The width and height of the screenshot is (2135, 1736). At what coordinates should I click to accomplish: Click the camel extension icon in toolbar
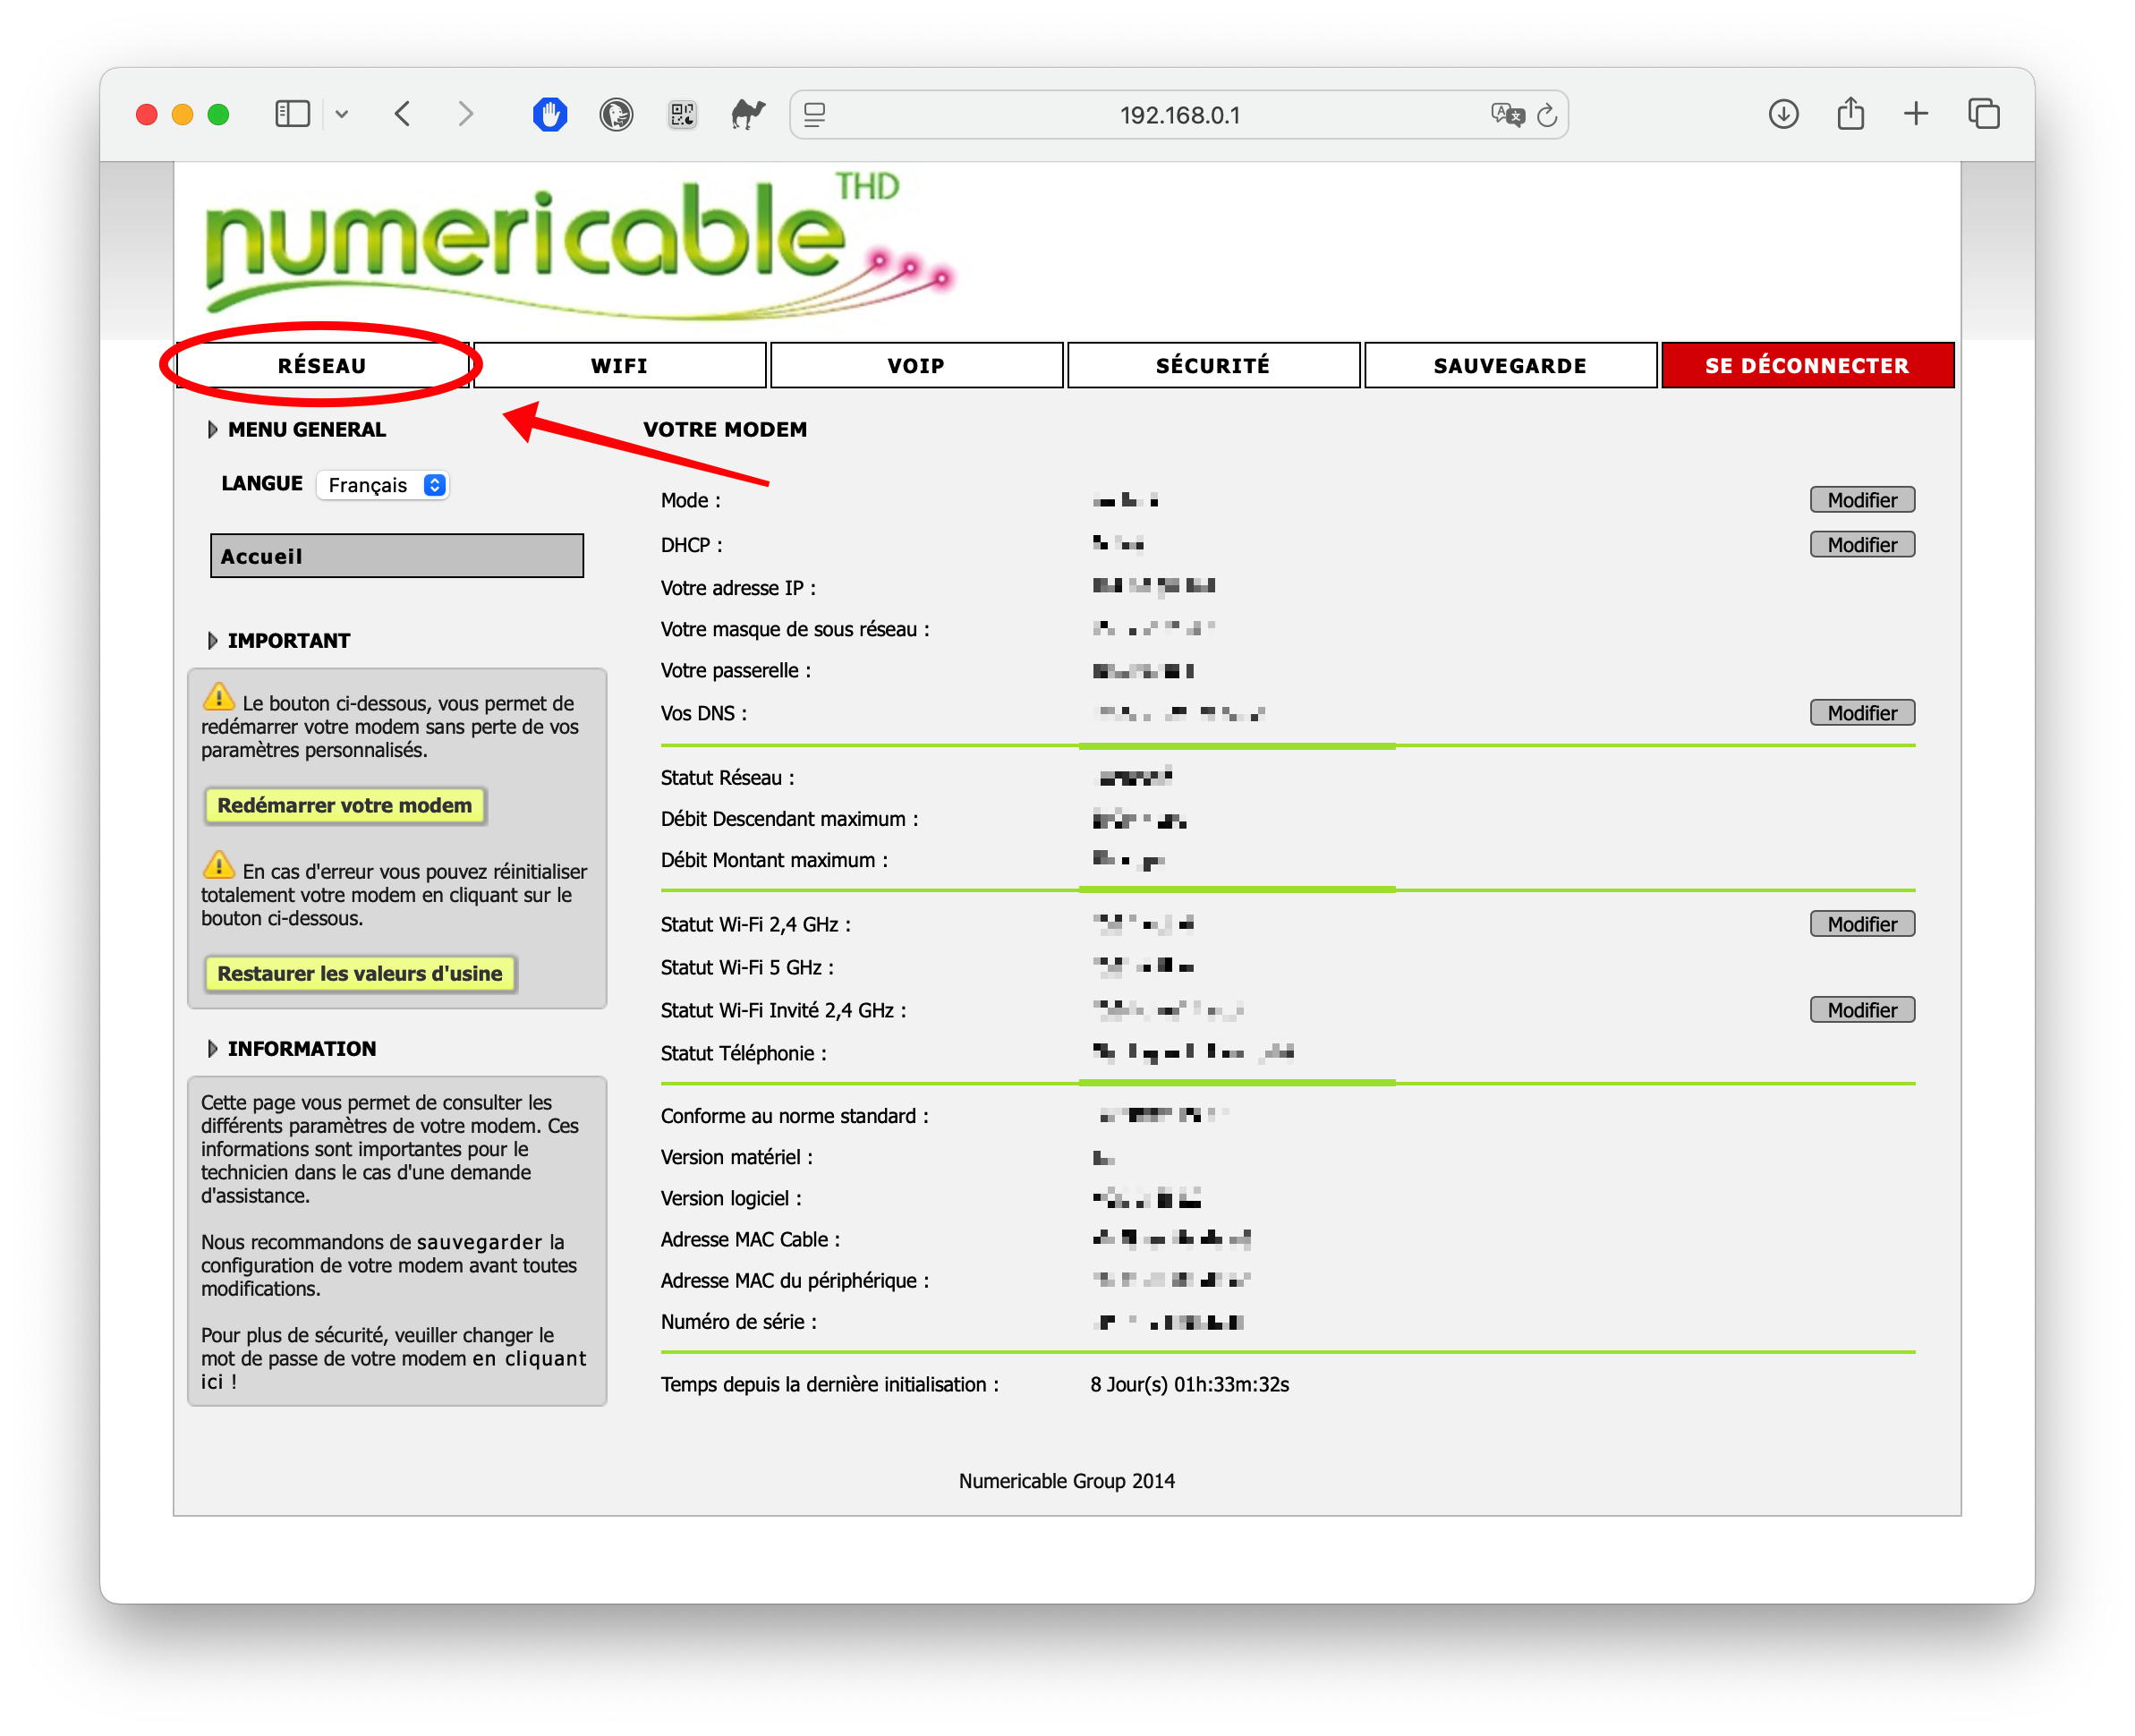(747, 115)
